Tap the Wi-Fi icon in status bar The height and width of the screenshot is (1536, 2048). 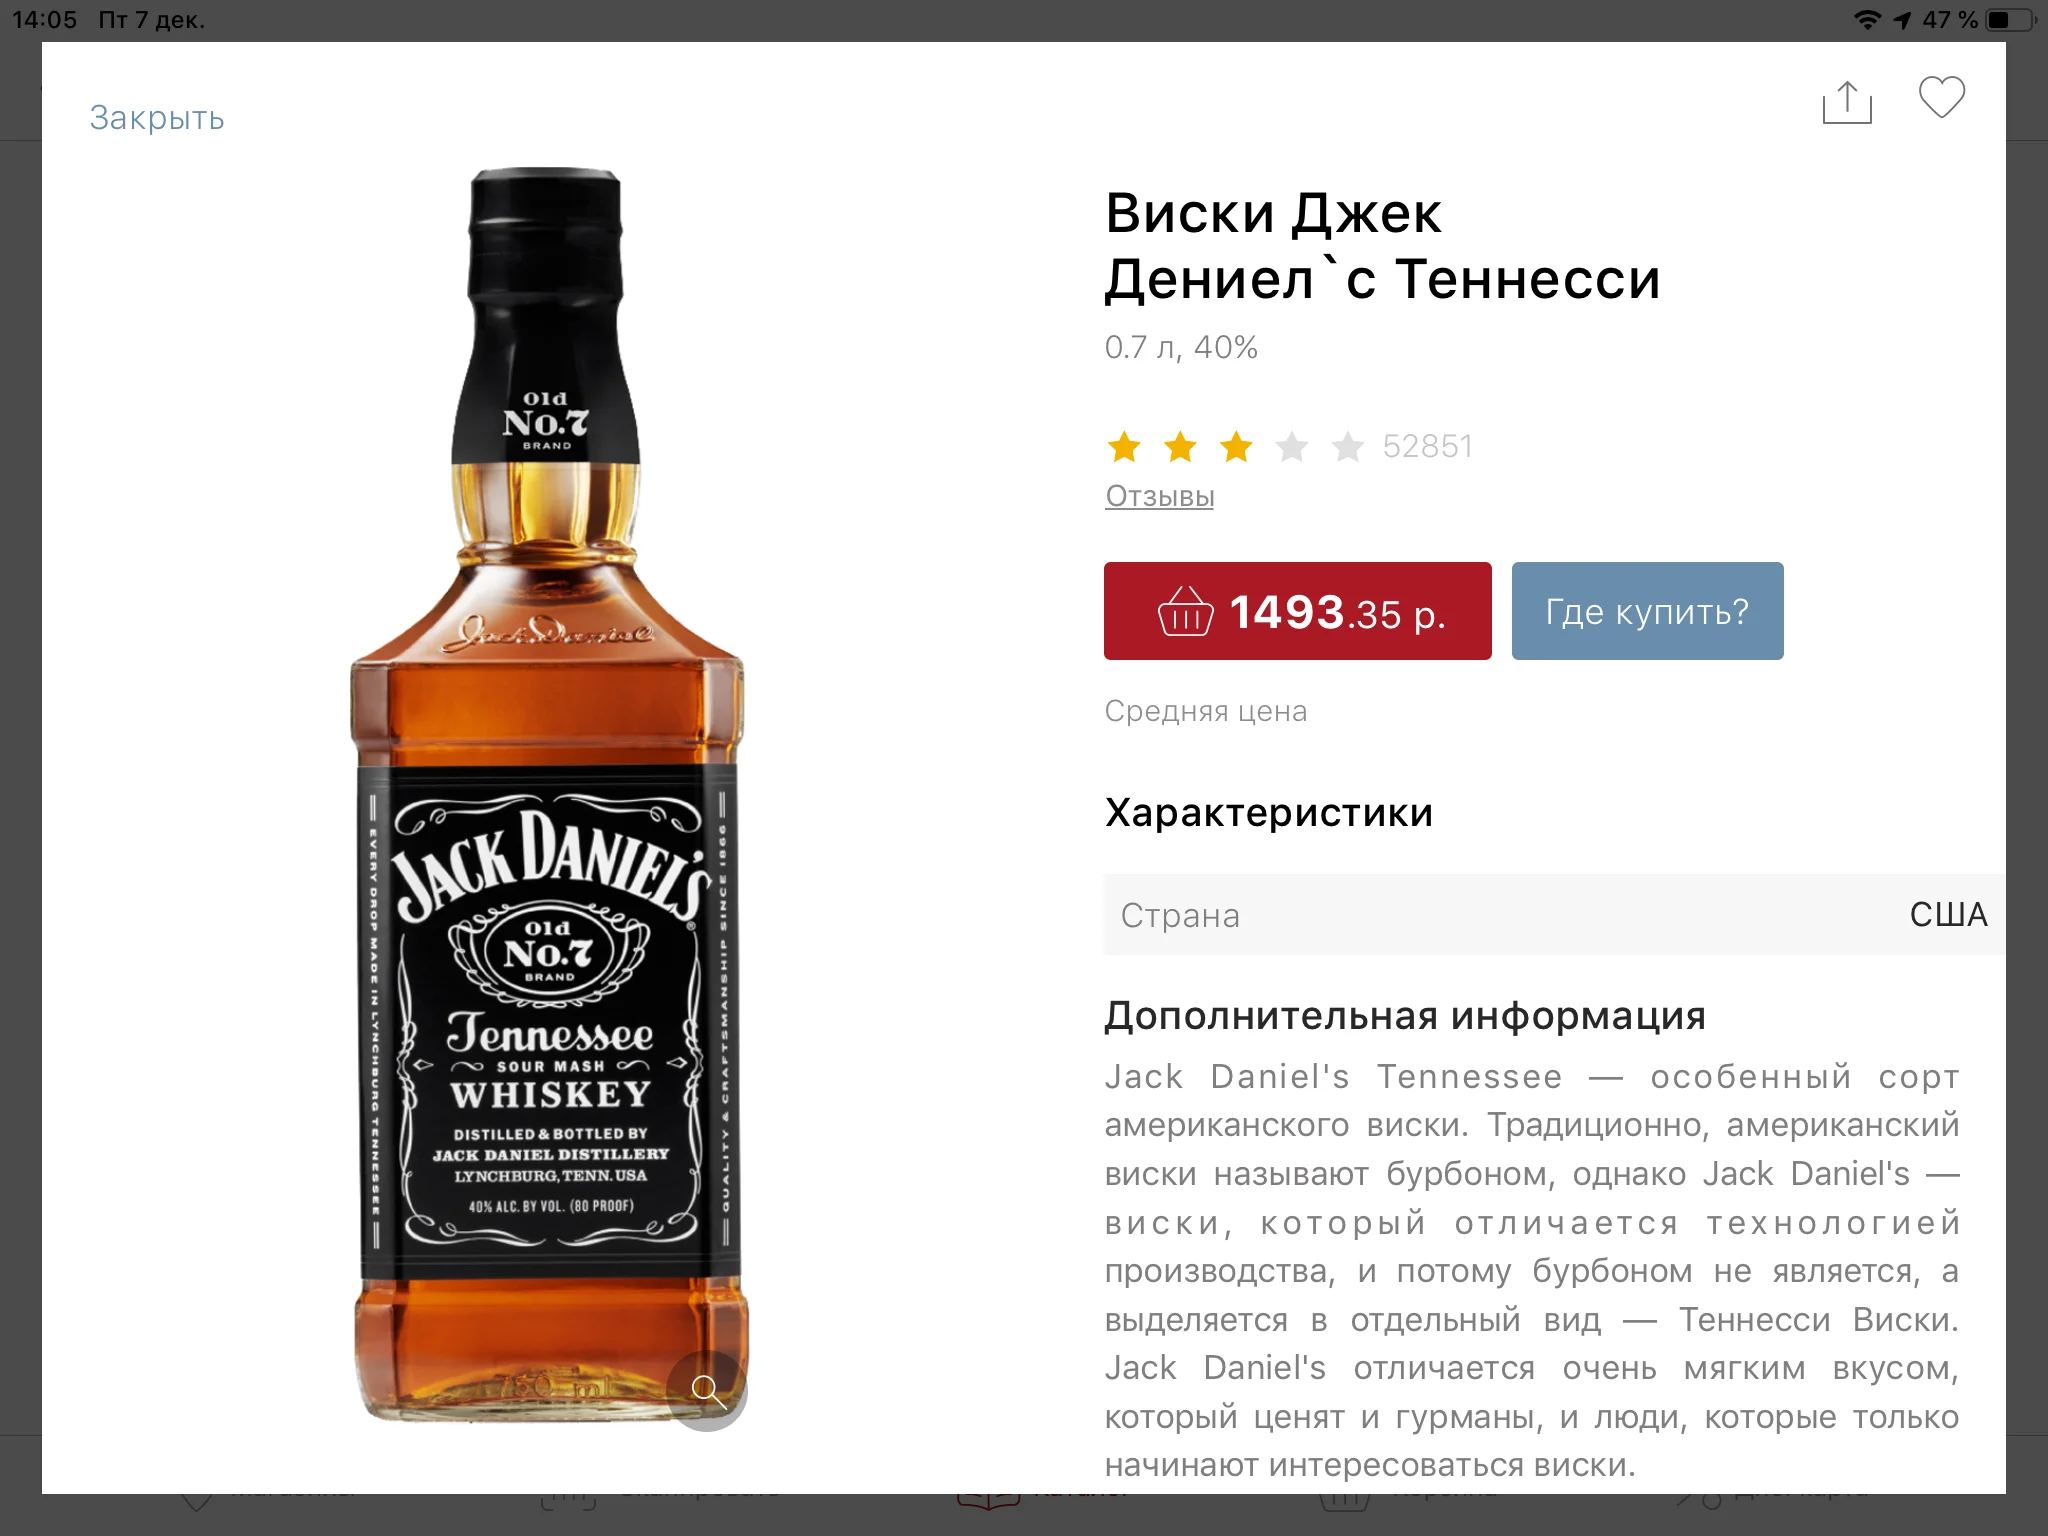click(1867, 20)
